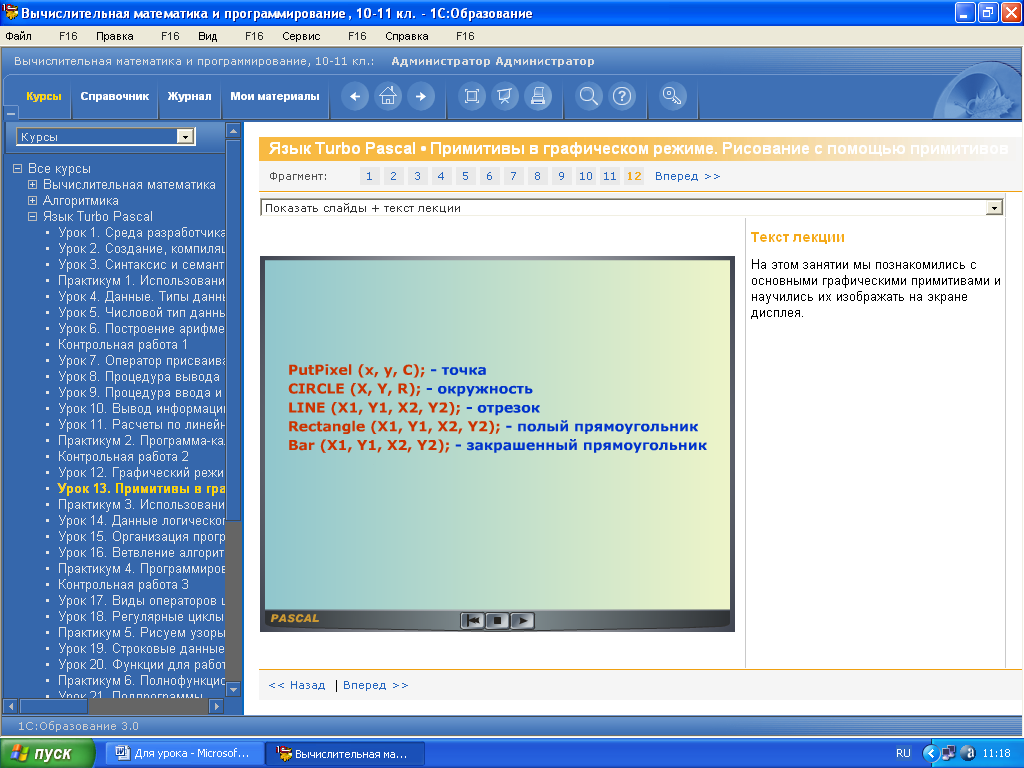
Task: Open the Сервис menu
Action: [x=301, y=36]
